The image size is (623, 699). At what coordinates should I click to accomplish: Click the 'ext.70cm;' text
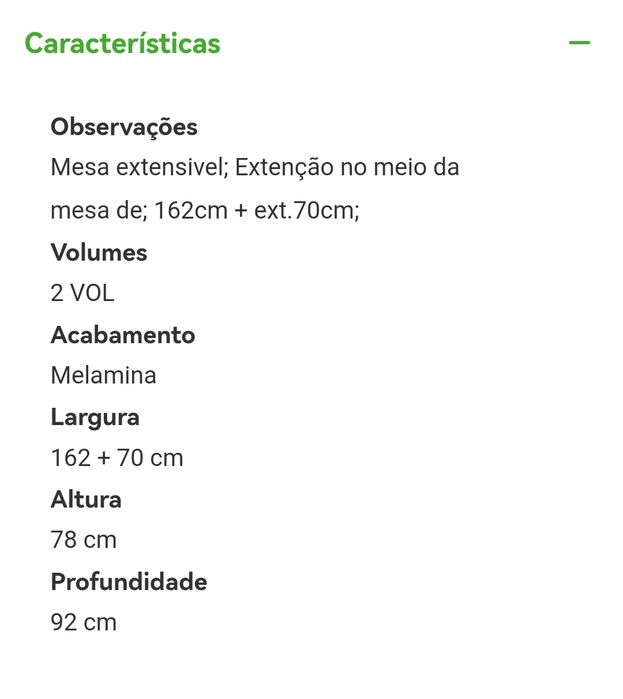307,210
